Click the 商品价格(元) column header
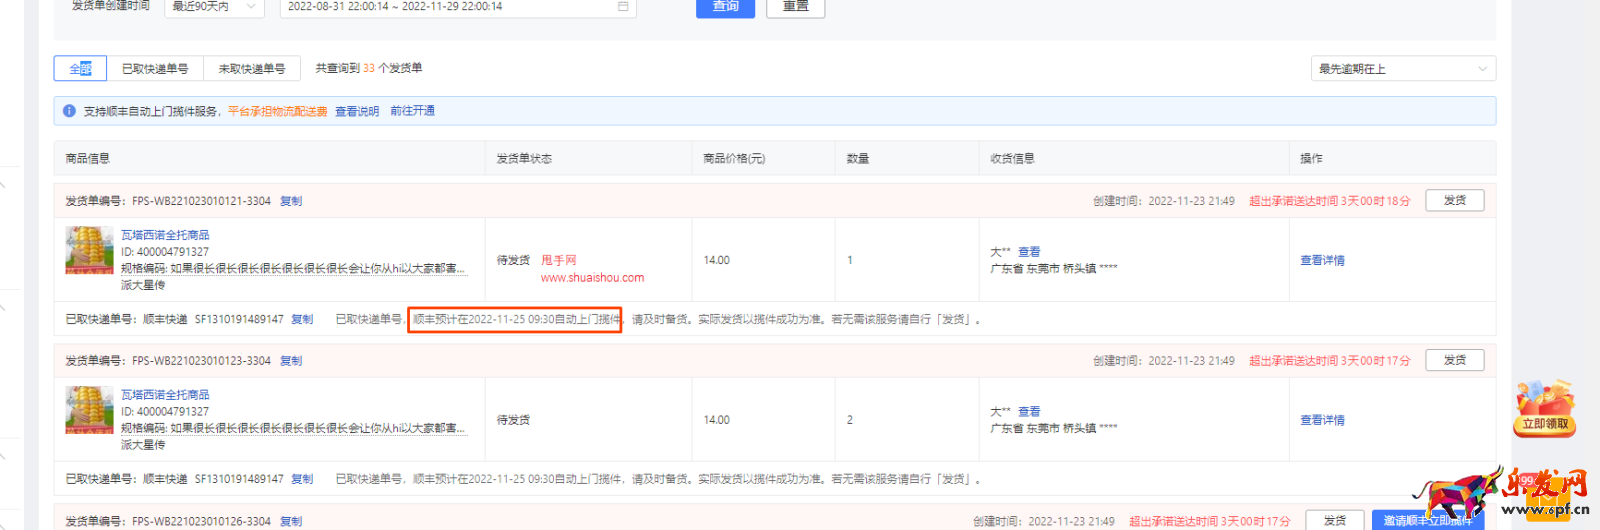This screenshot has width=1600, height=530. (x=733, y=158)
